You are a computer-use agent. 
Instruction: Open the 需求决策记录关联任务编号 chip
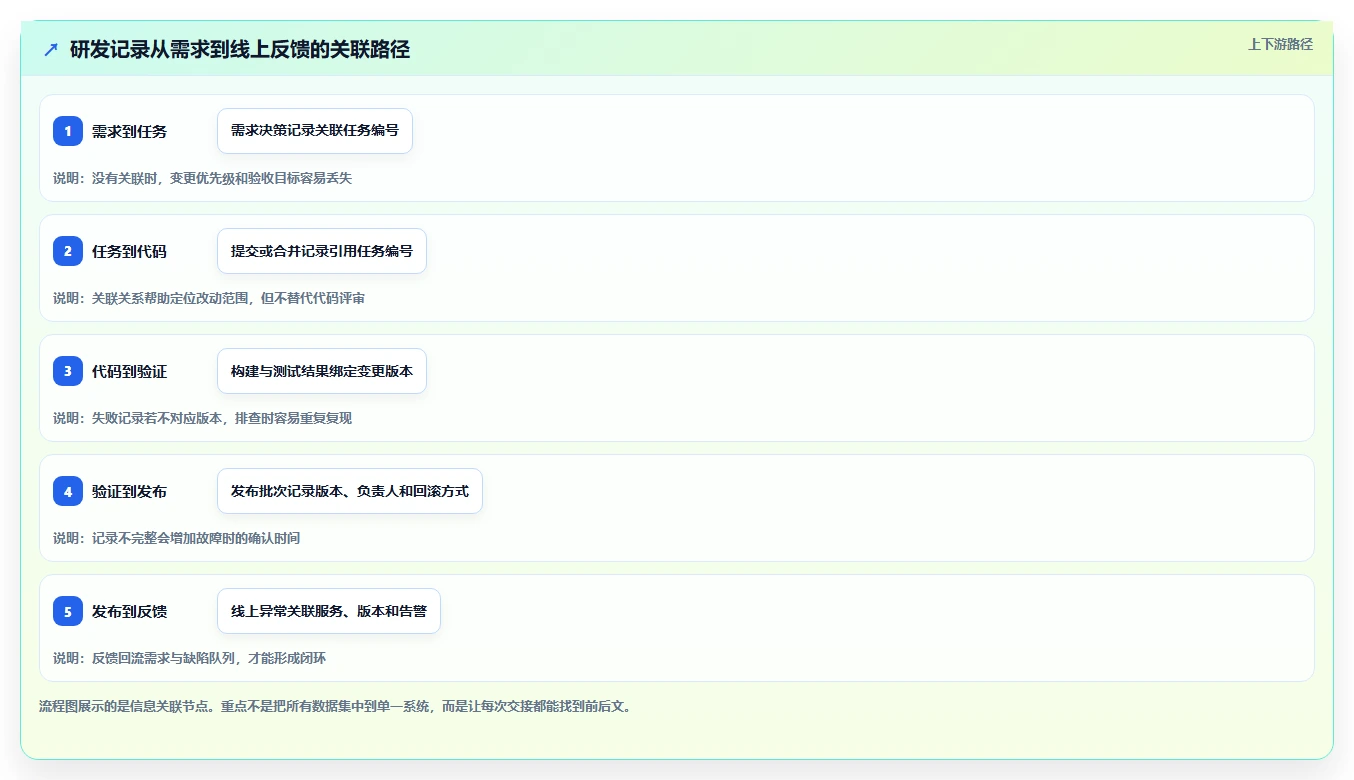[x=315, y=131]
